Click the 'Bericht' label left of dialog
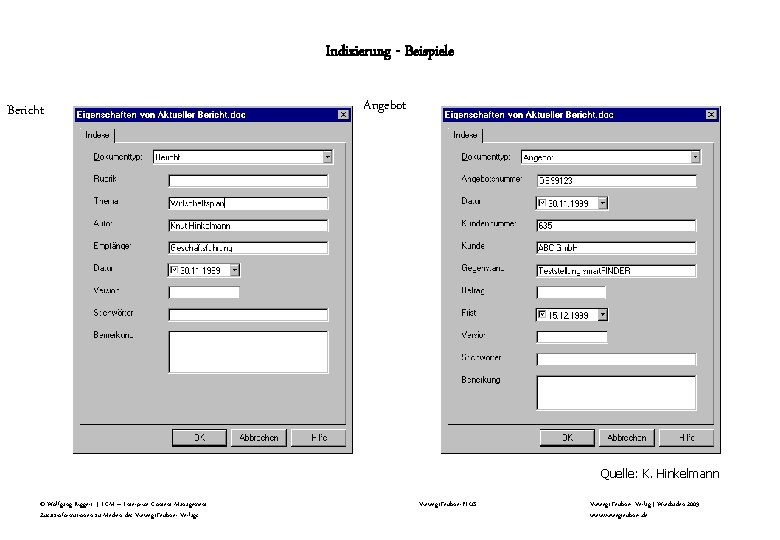Image resolution: width=780 pixels, height=540 pixels. pos(25,110)
